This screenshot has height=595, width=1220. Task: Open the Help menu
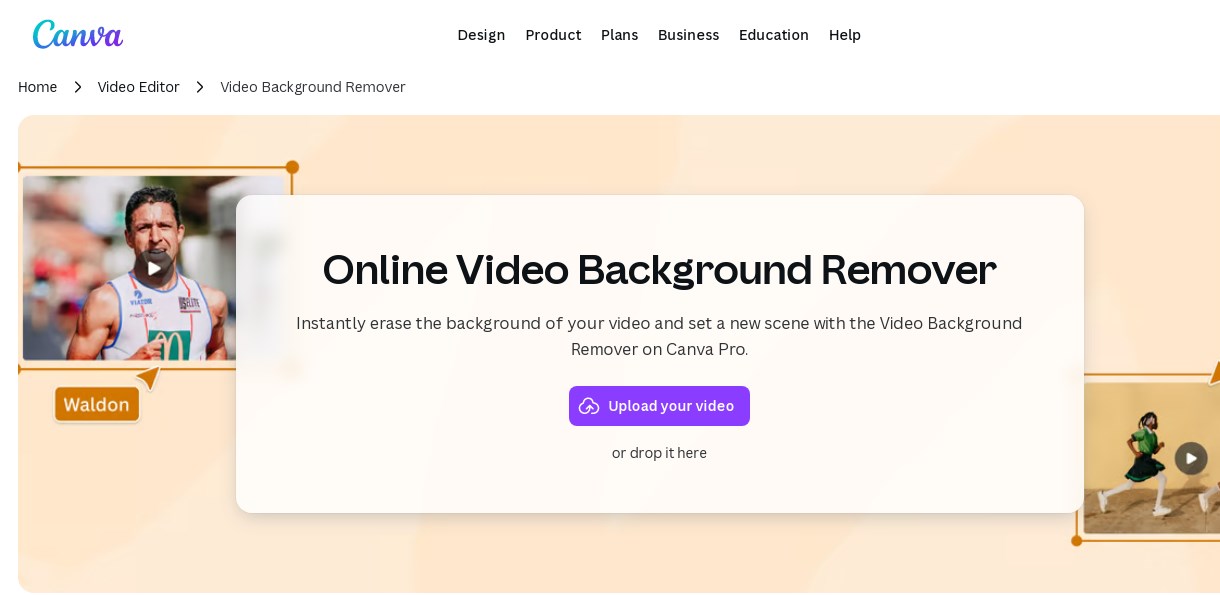845,35
